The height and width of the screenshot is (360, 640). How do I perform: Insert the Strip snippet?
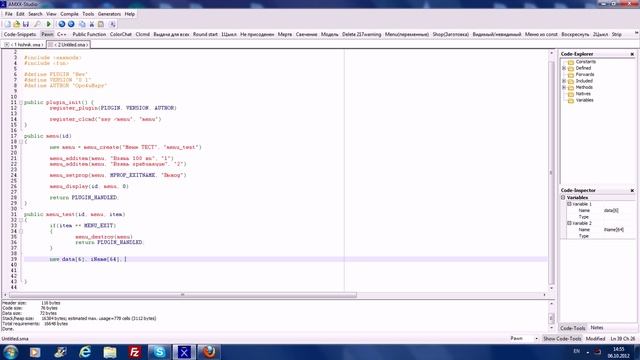pos(616,34)
